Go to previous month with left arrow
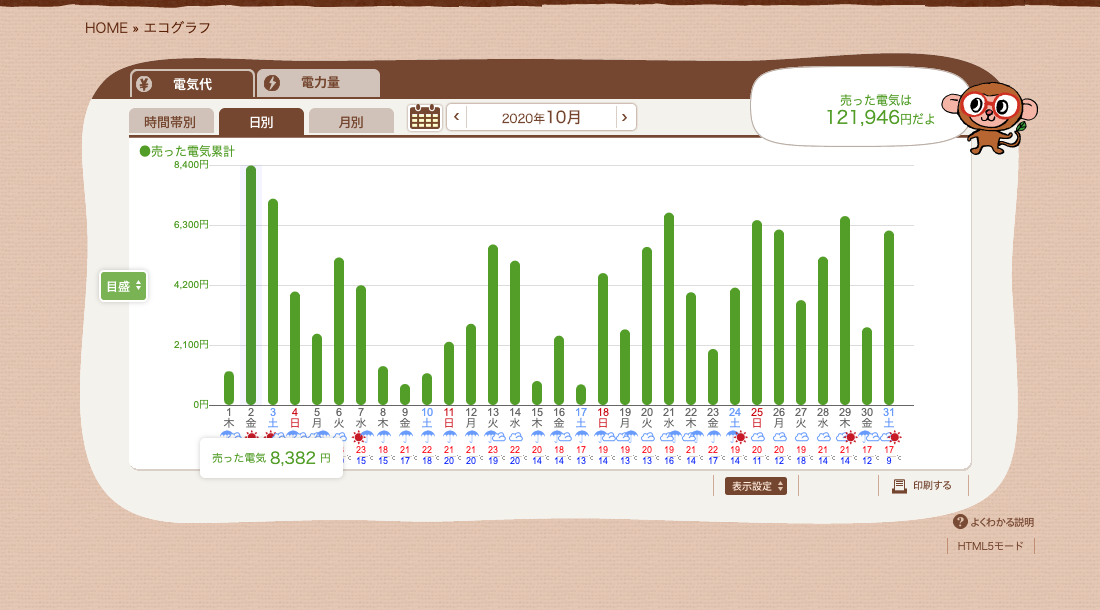1100x610 pixels. pos(457,117)
